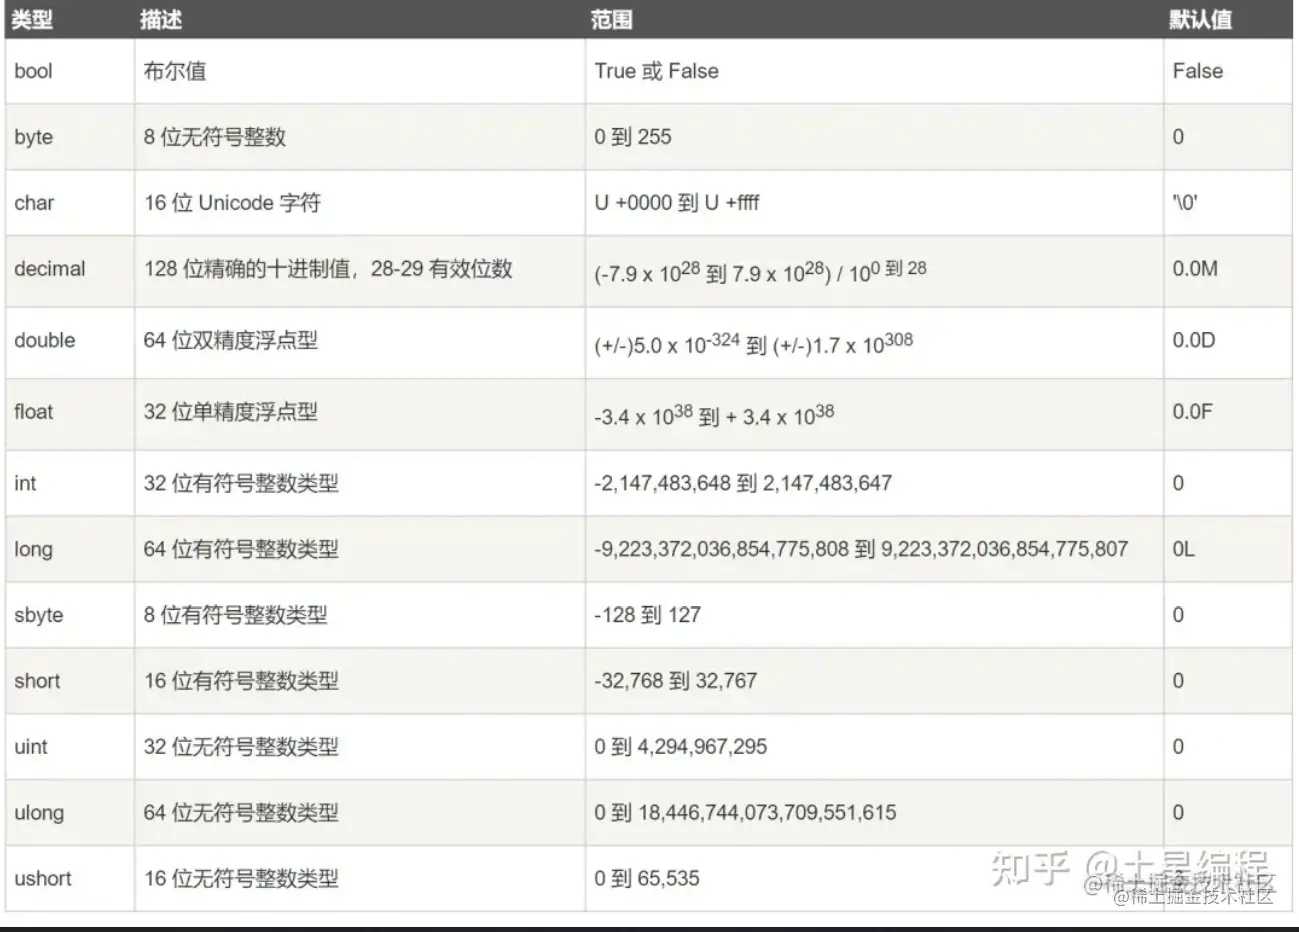
Task: Click the 64 位无符号整数类型 description
Action: pyautogui.click(x=241, y=813)
